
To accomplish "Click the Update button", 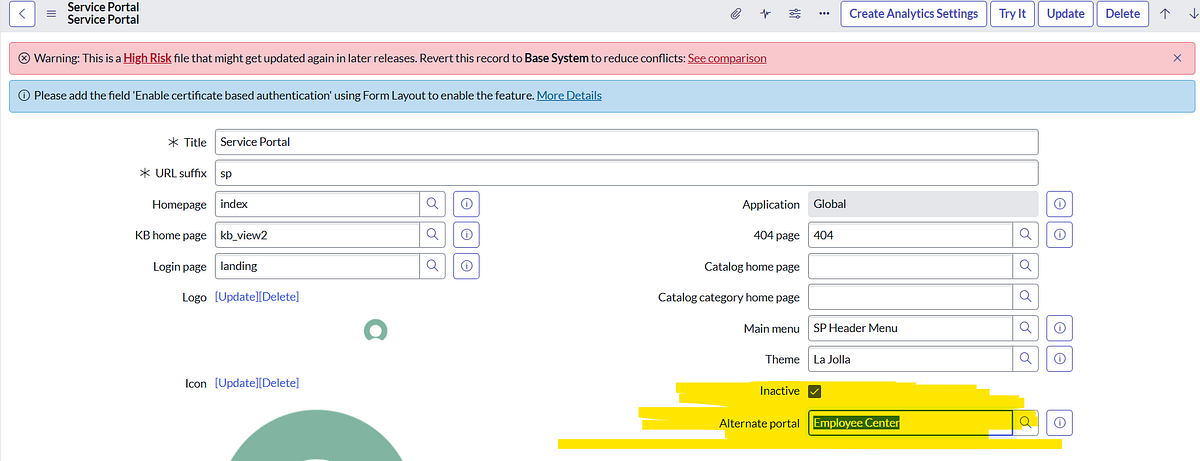I will tap(1065, 14).
